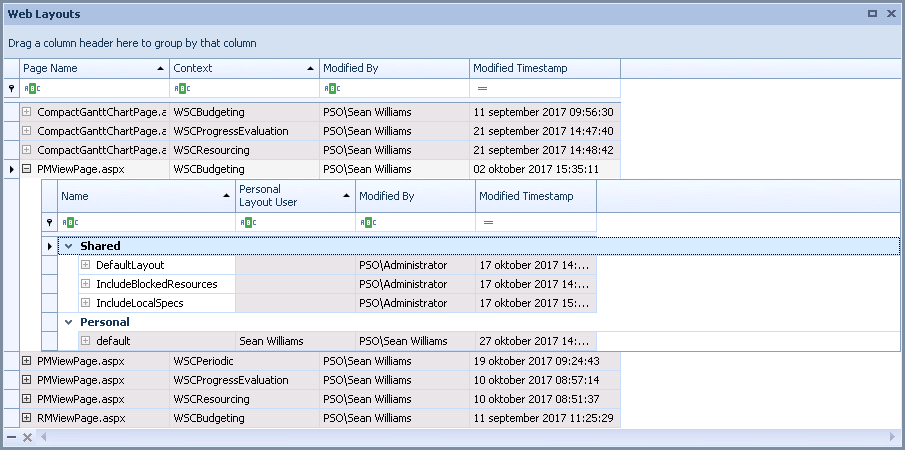Collapse the expanded PMViewPage.aspx WSCBudgeting row
This screenshot has height=450, width=905.
(27, 170)
